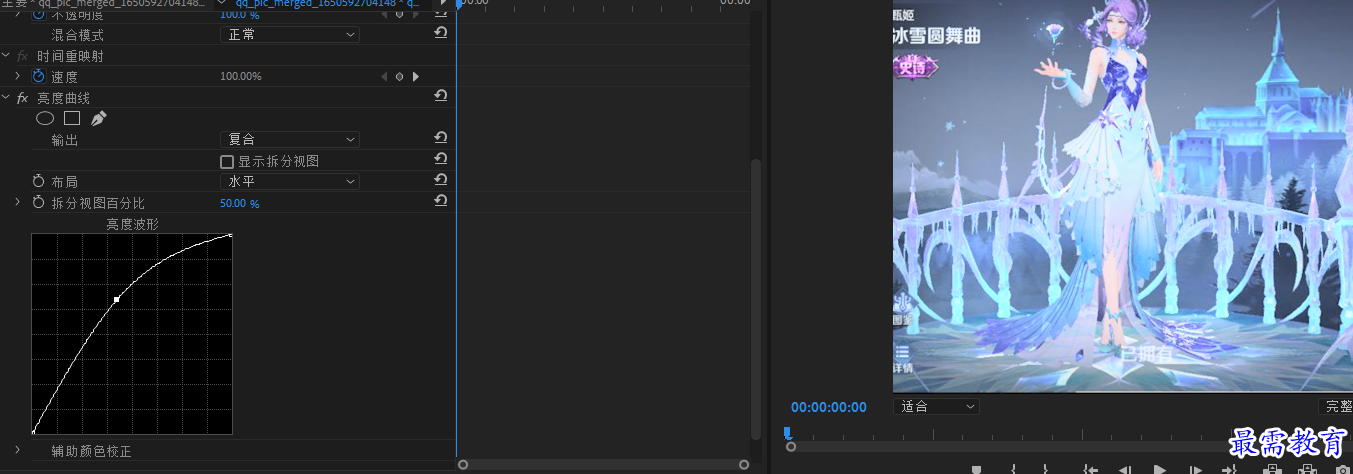
Task: Open the 适合 zoom level dropdown
Action: (x=936, y=407)
